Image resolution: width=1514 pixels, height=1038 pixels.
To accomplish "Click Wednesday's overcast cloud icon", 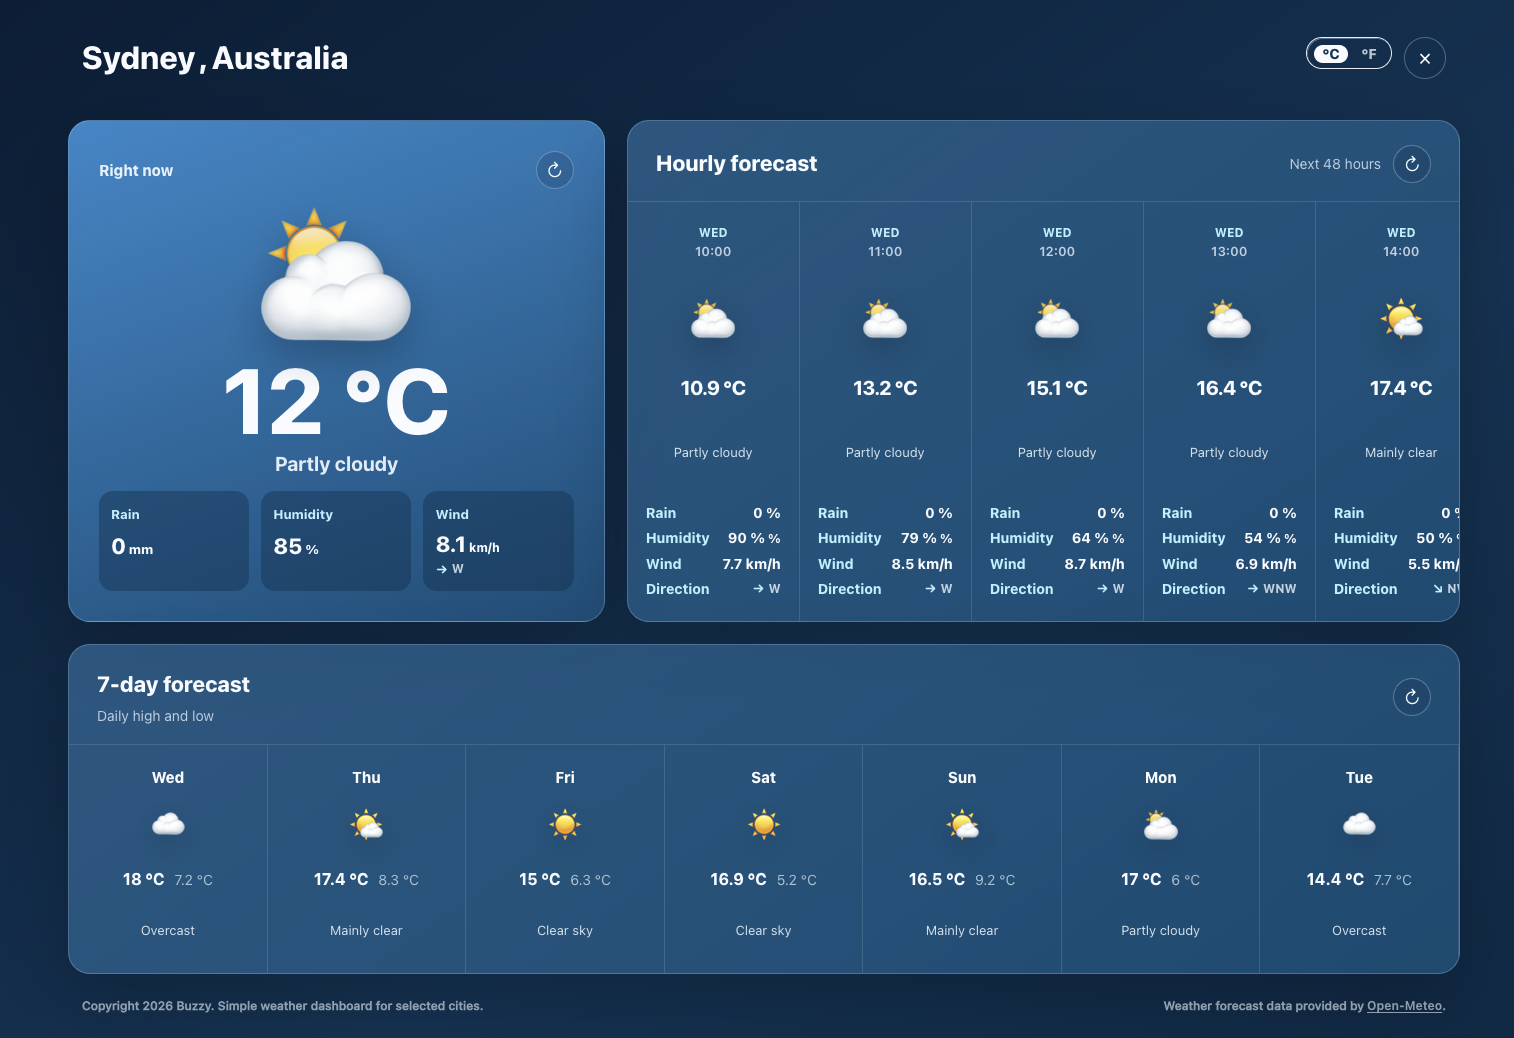I will tap(168, 824).
